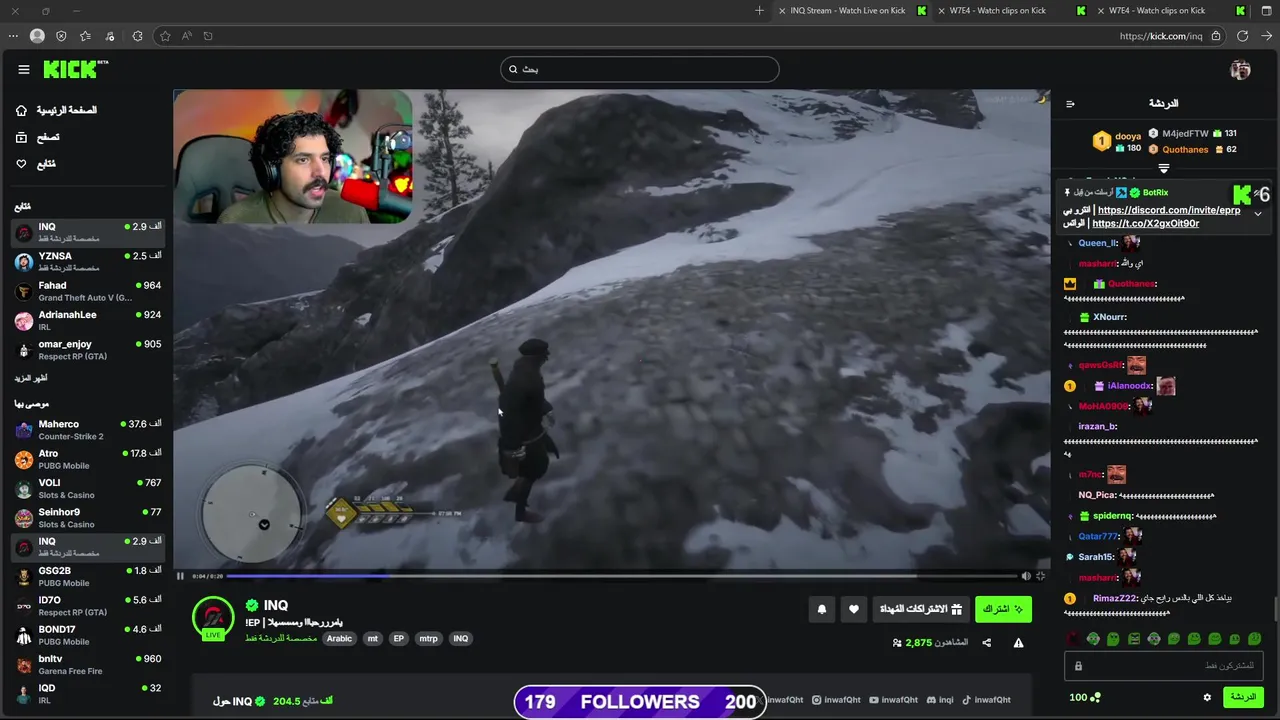Report the stream via warning triangle
Viewport: 1280px width, 720px height.
point(1018,643)
